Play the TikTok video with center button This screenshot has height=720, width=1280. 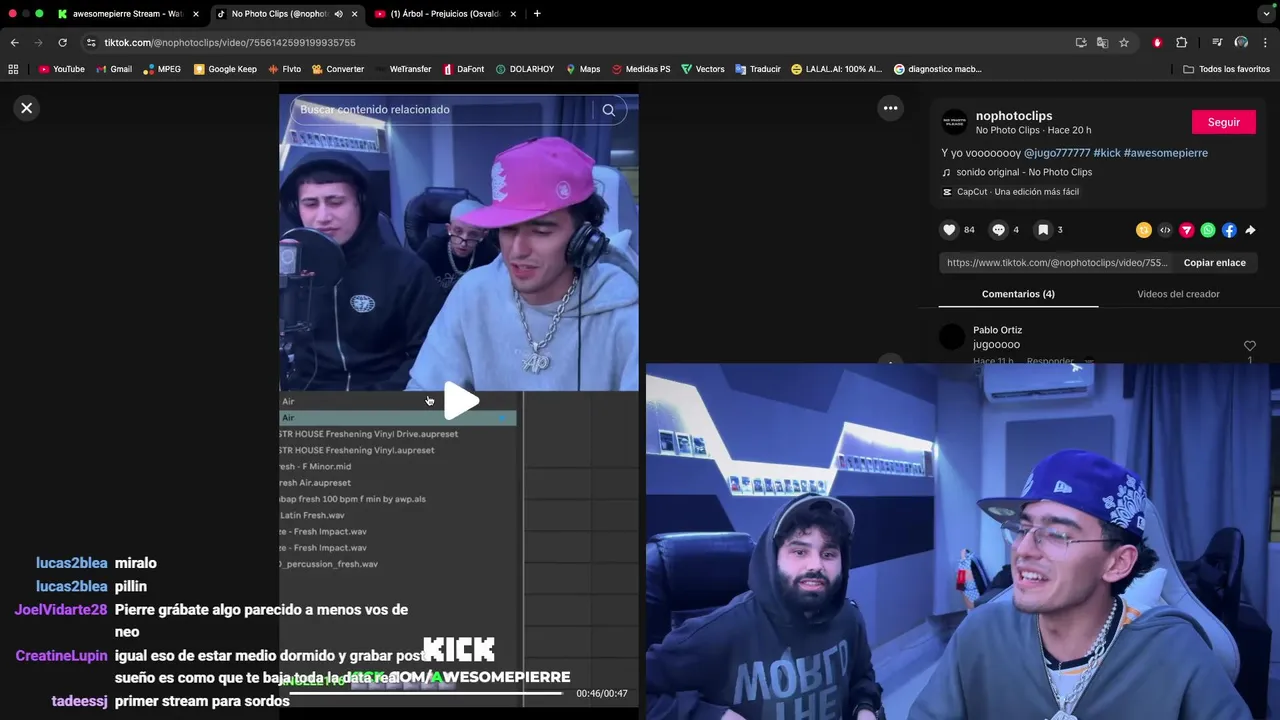tap(461, 400)
